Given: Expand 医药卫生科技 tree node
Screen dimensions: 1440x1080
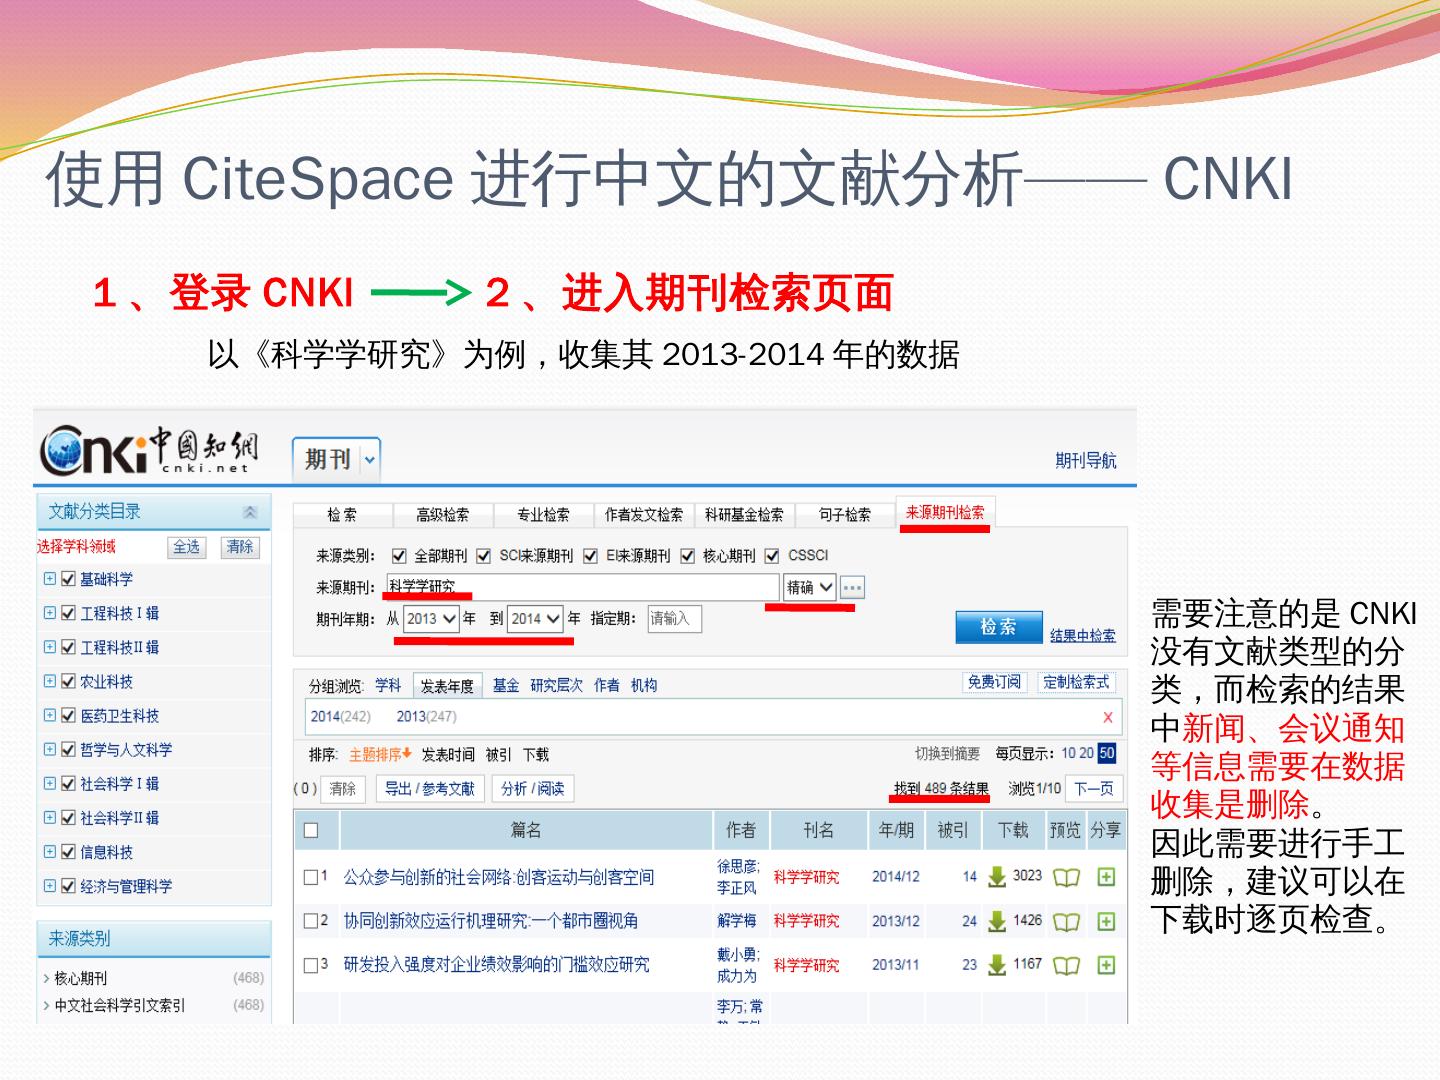Looking at the screenshot, I should click(x=49, y=716).
